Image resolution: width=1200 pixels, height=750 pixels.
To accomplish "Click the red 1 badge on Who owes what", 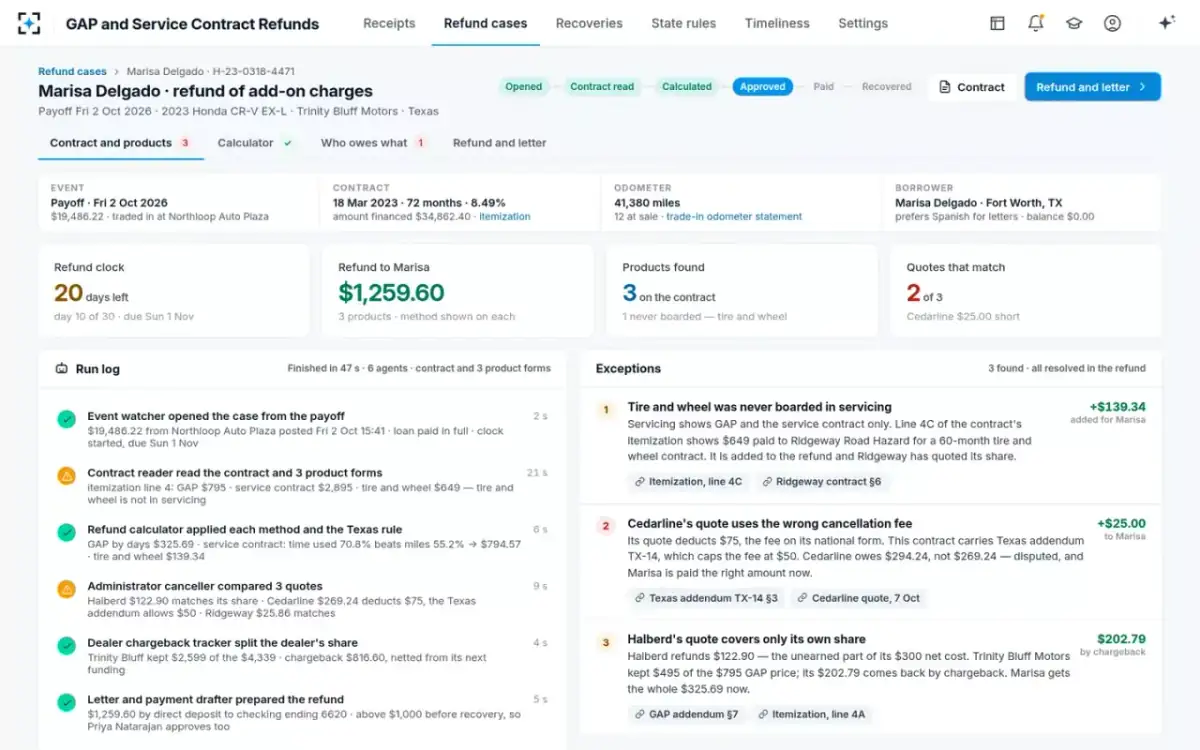I will pos(420,143).
